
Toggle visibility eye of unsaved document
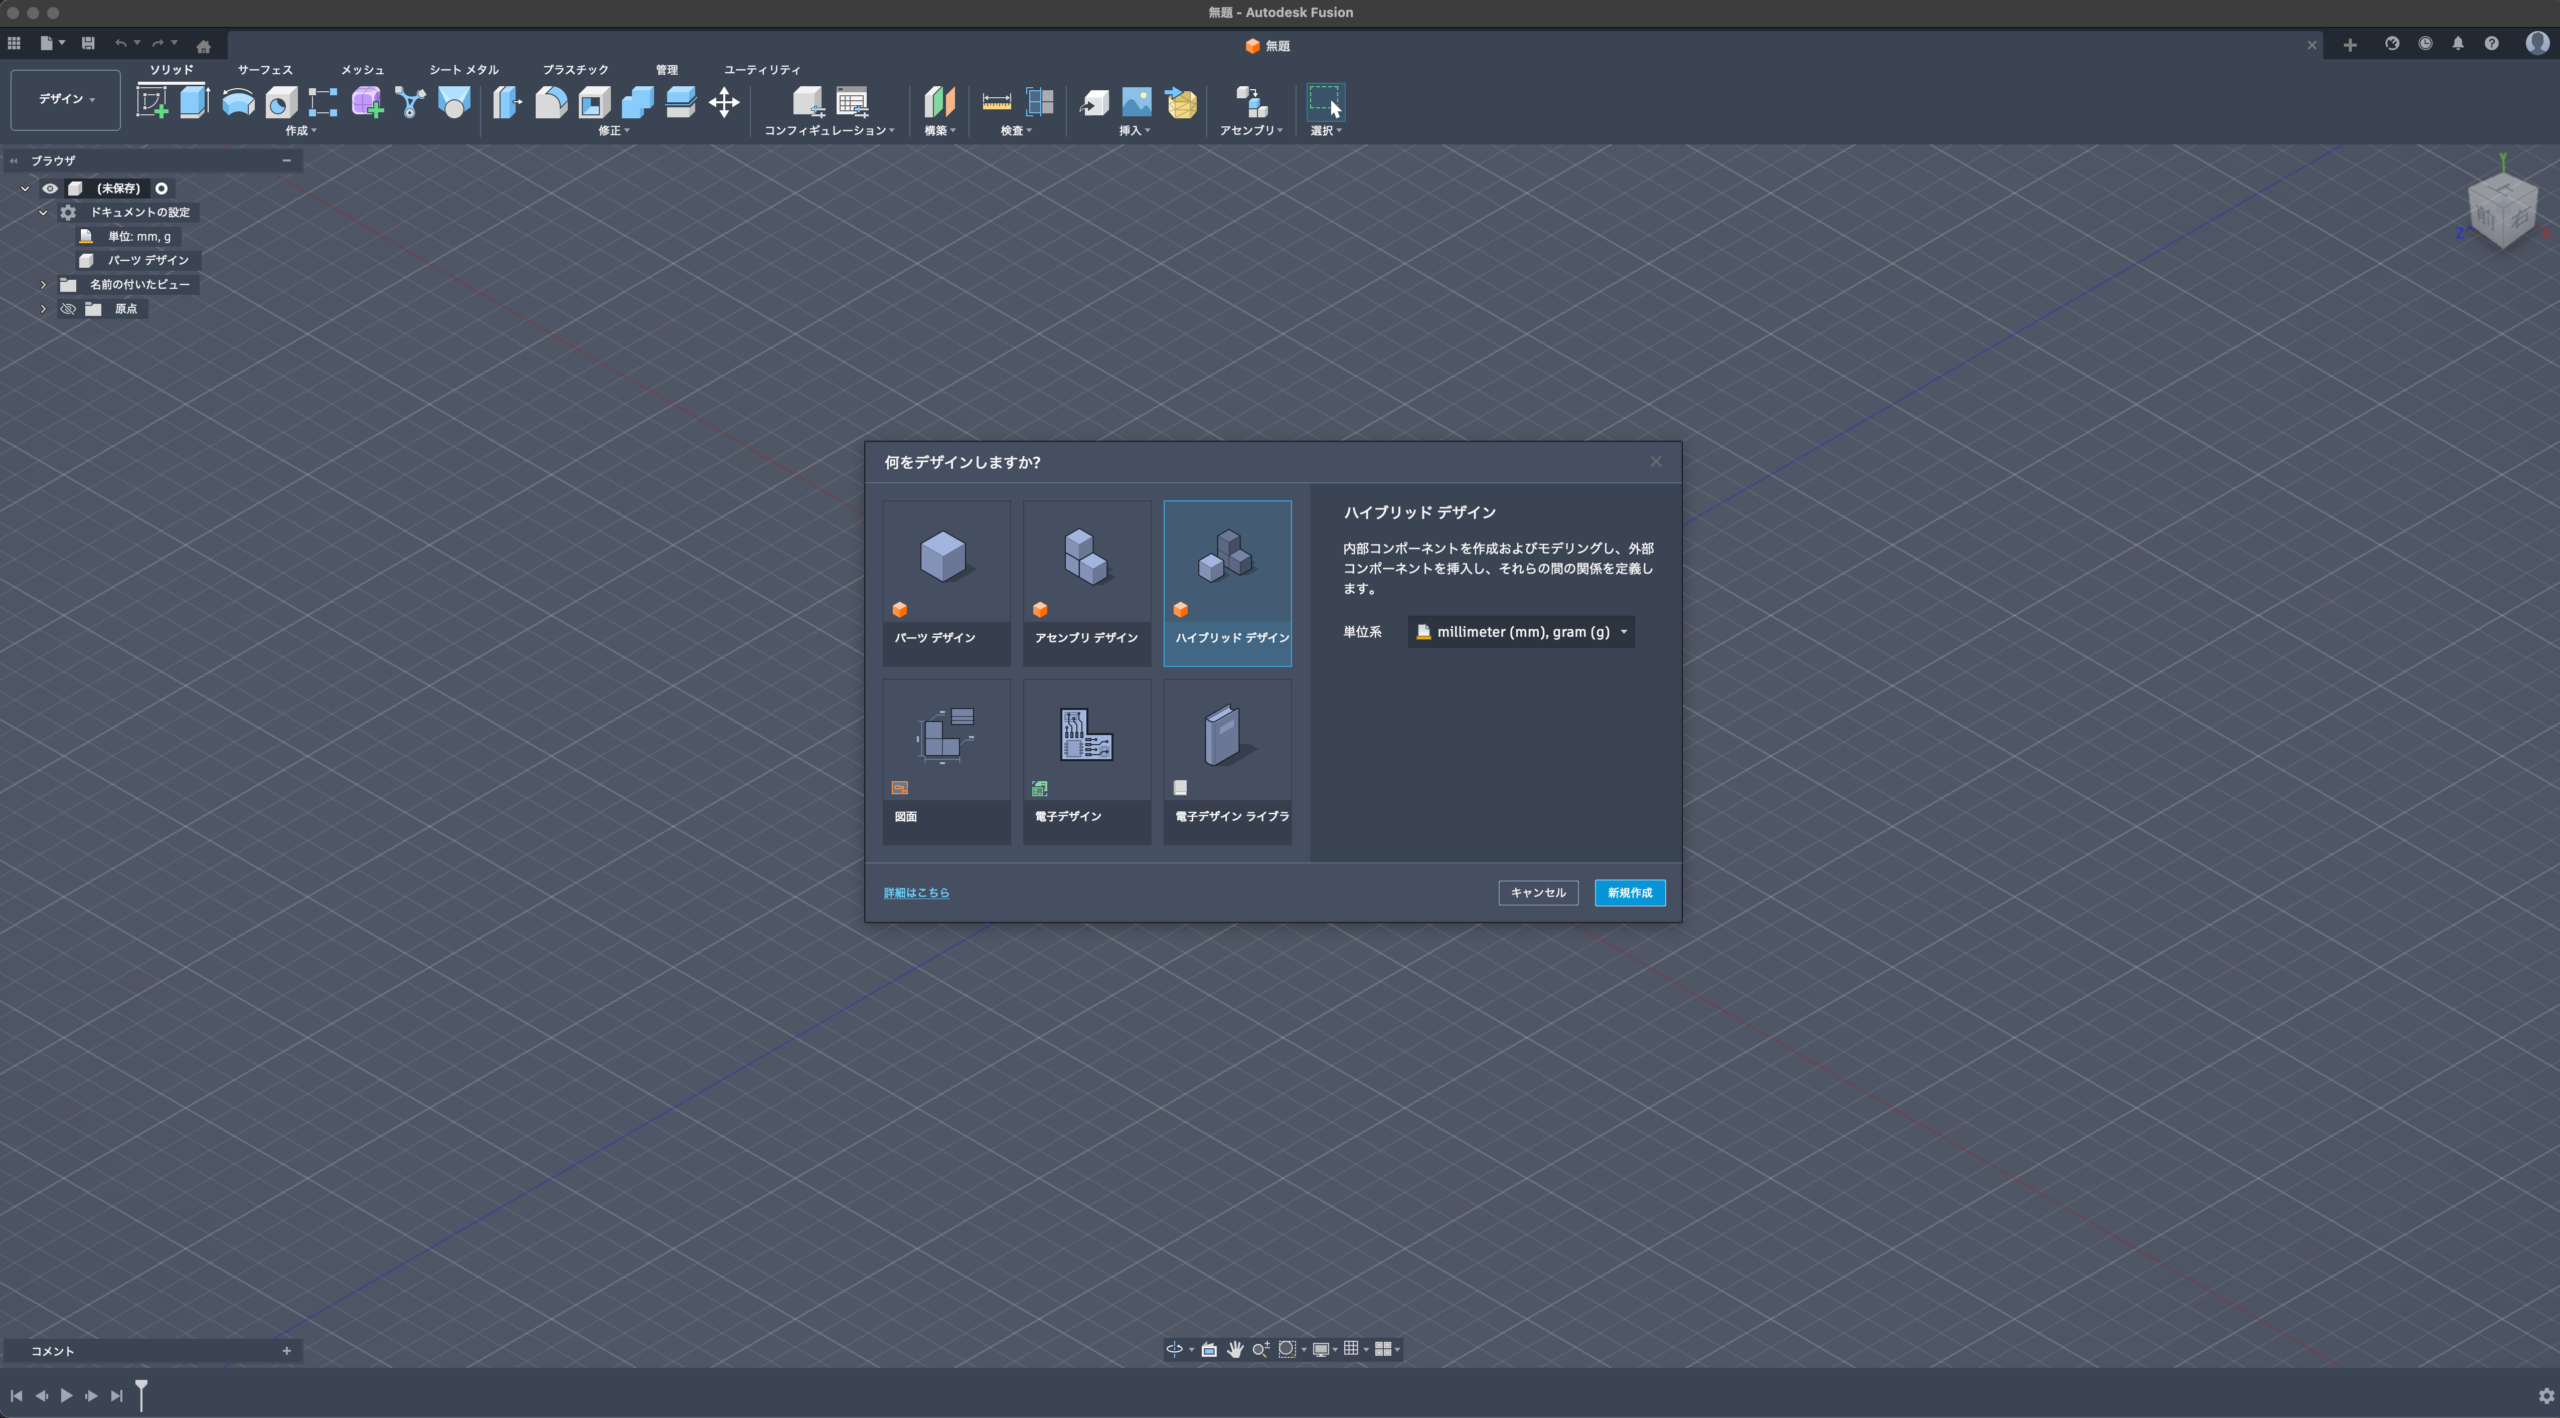(50, 188)
